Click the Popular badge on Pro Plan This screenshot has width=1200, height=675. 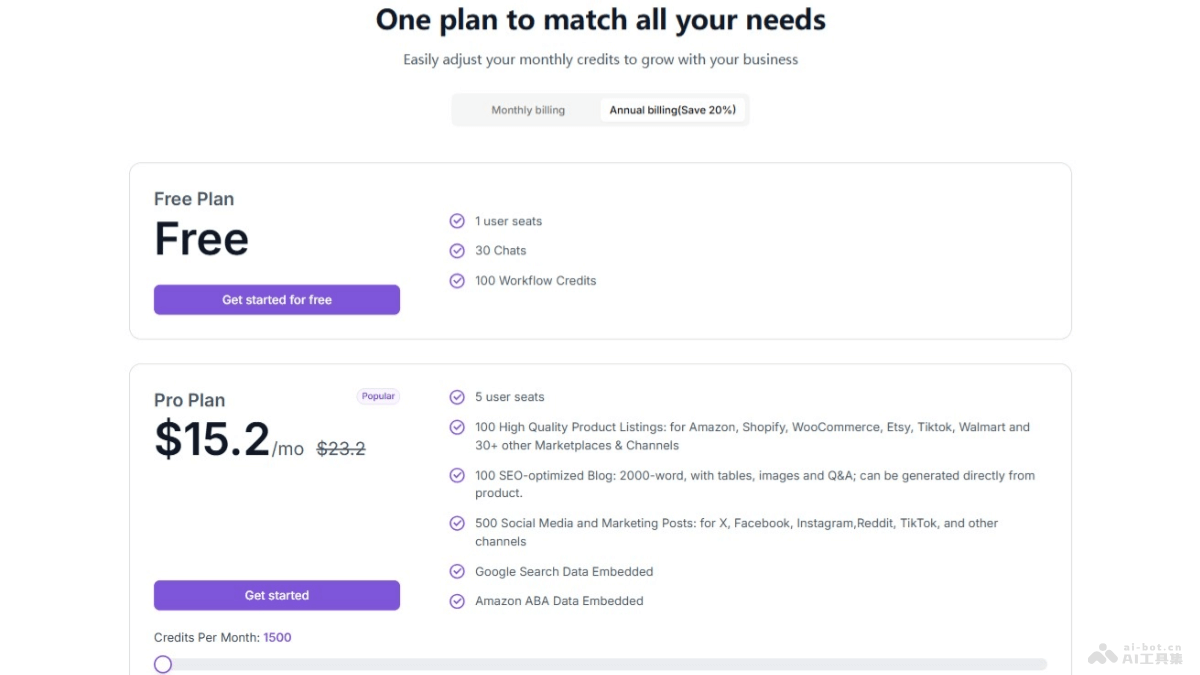[x=378, y=396]
